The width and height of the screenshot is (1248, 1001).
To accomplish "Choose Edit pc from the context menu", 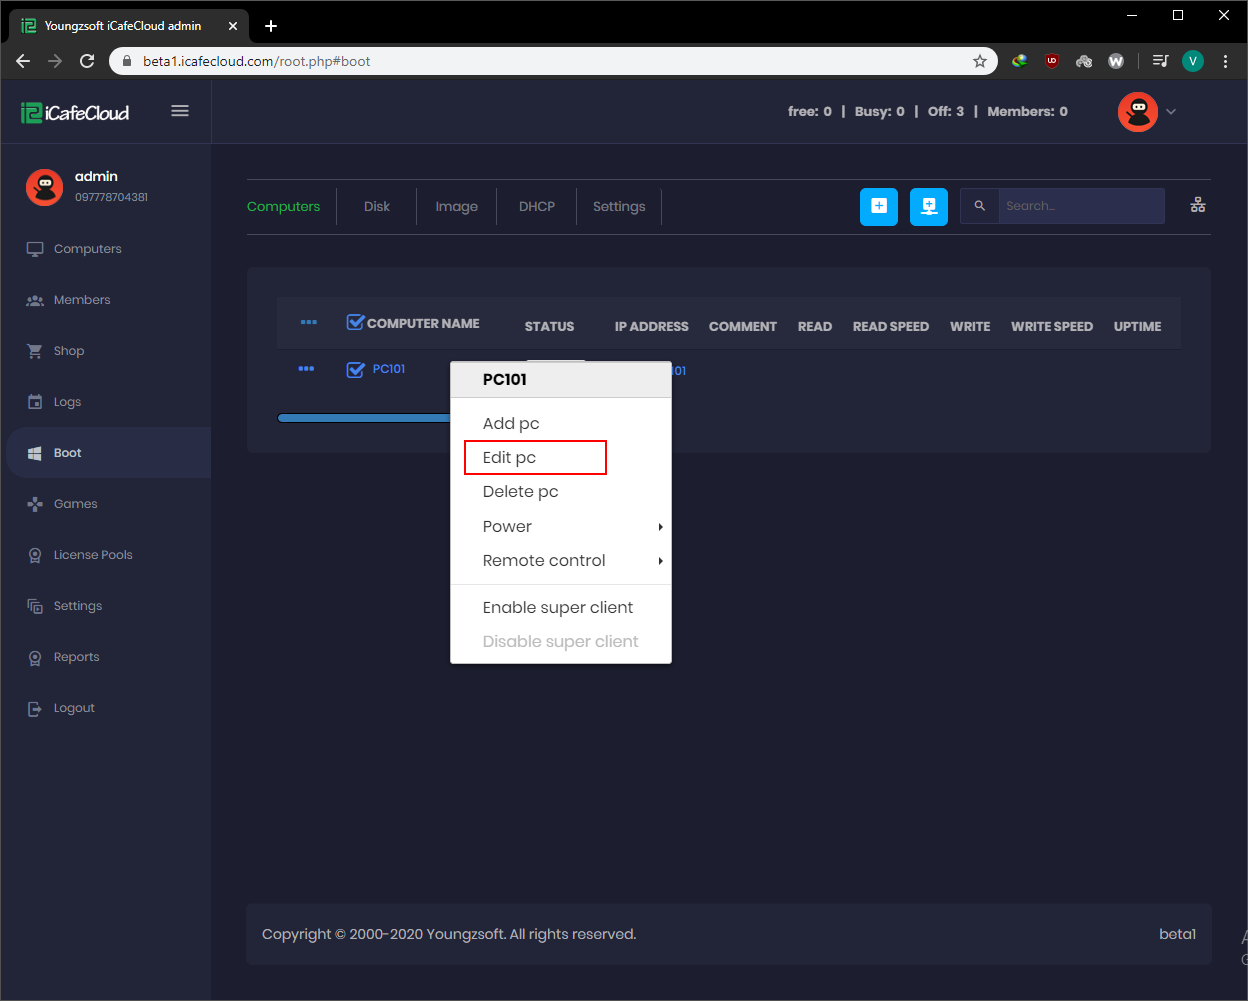I will pyautogui.click(x=510, y=457).
